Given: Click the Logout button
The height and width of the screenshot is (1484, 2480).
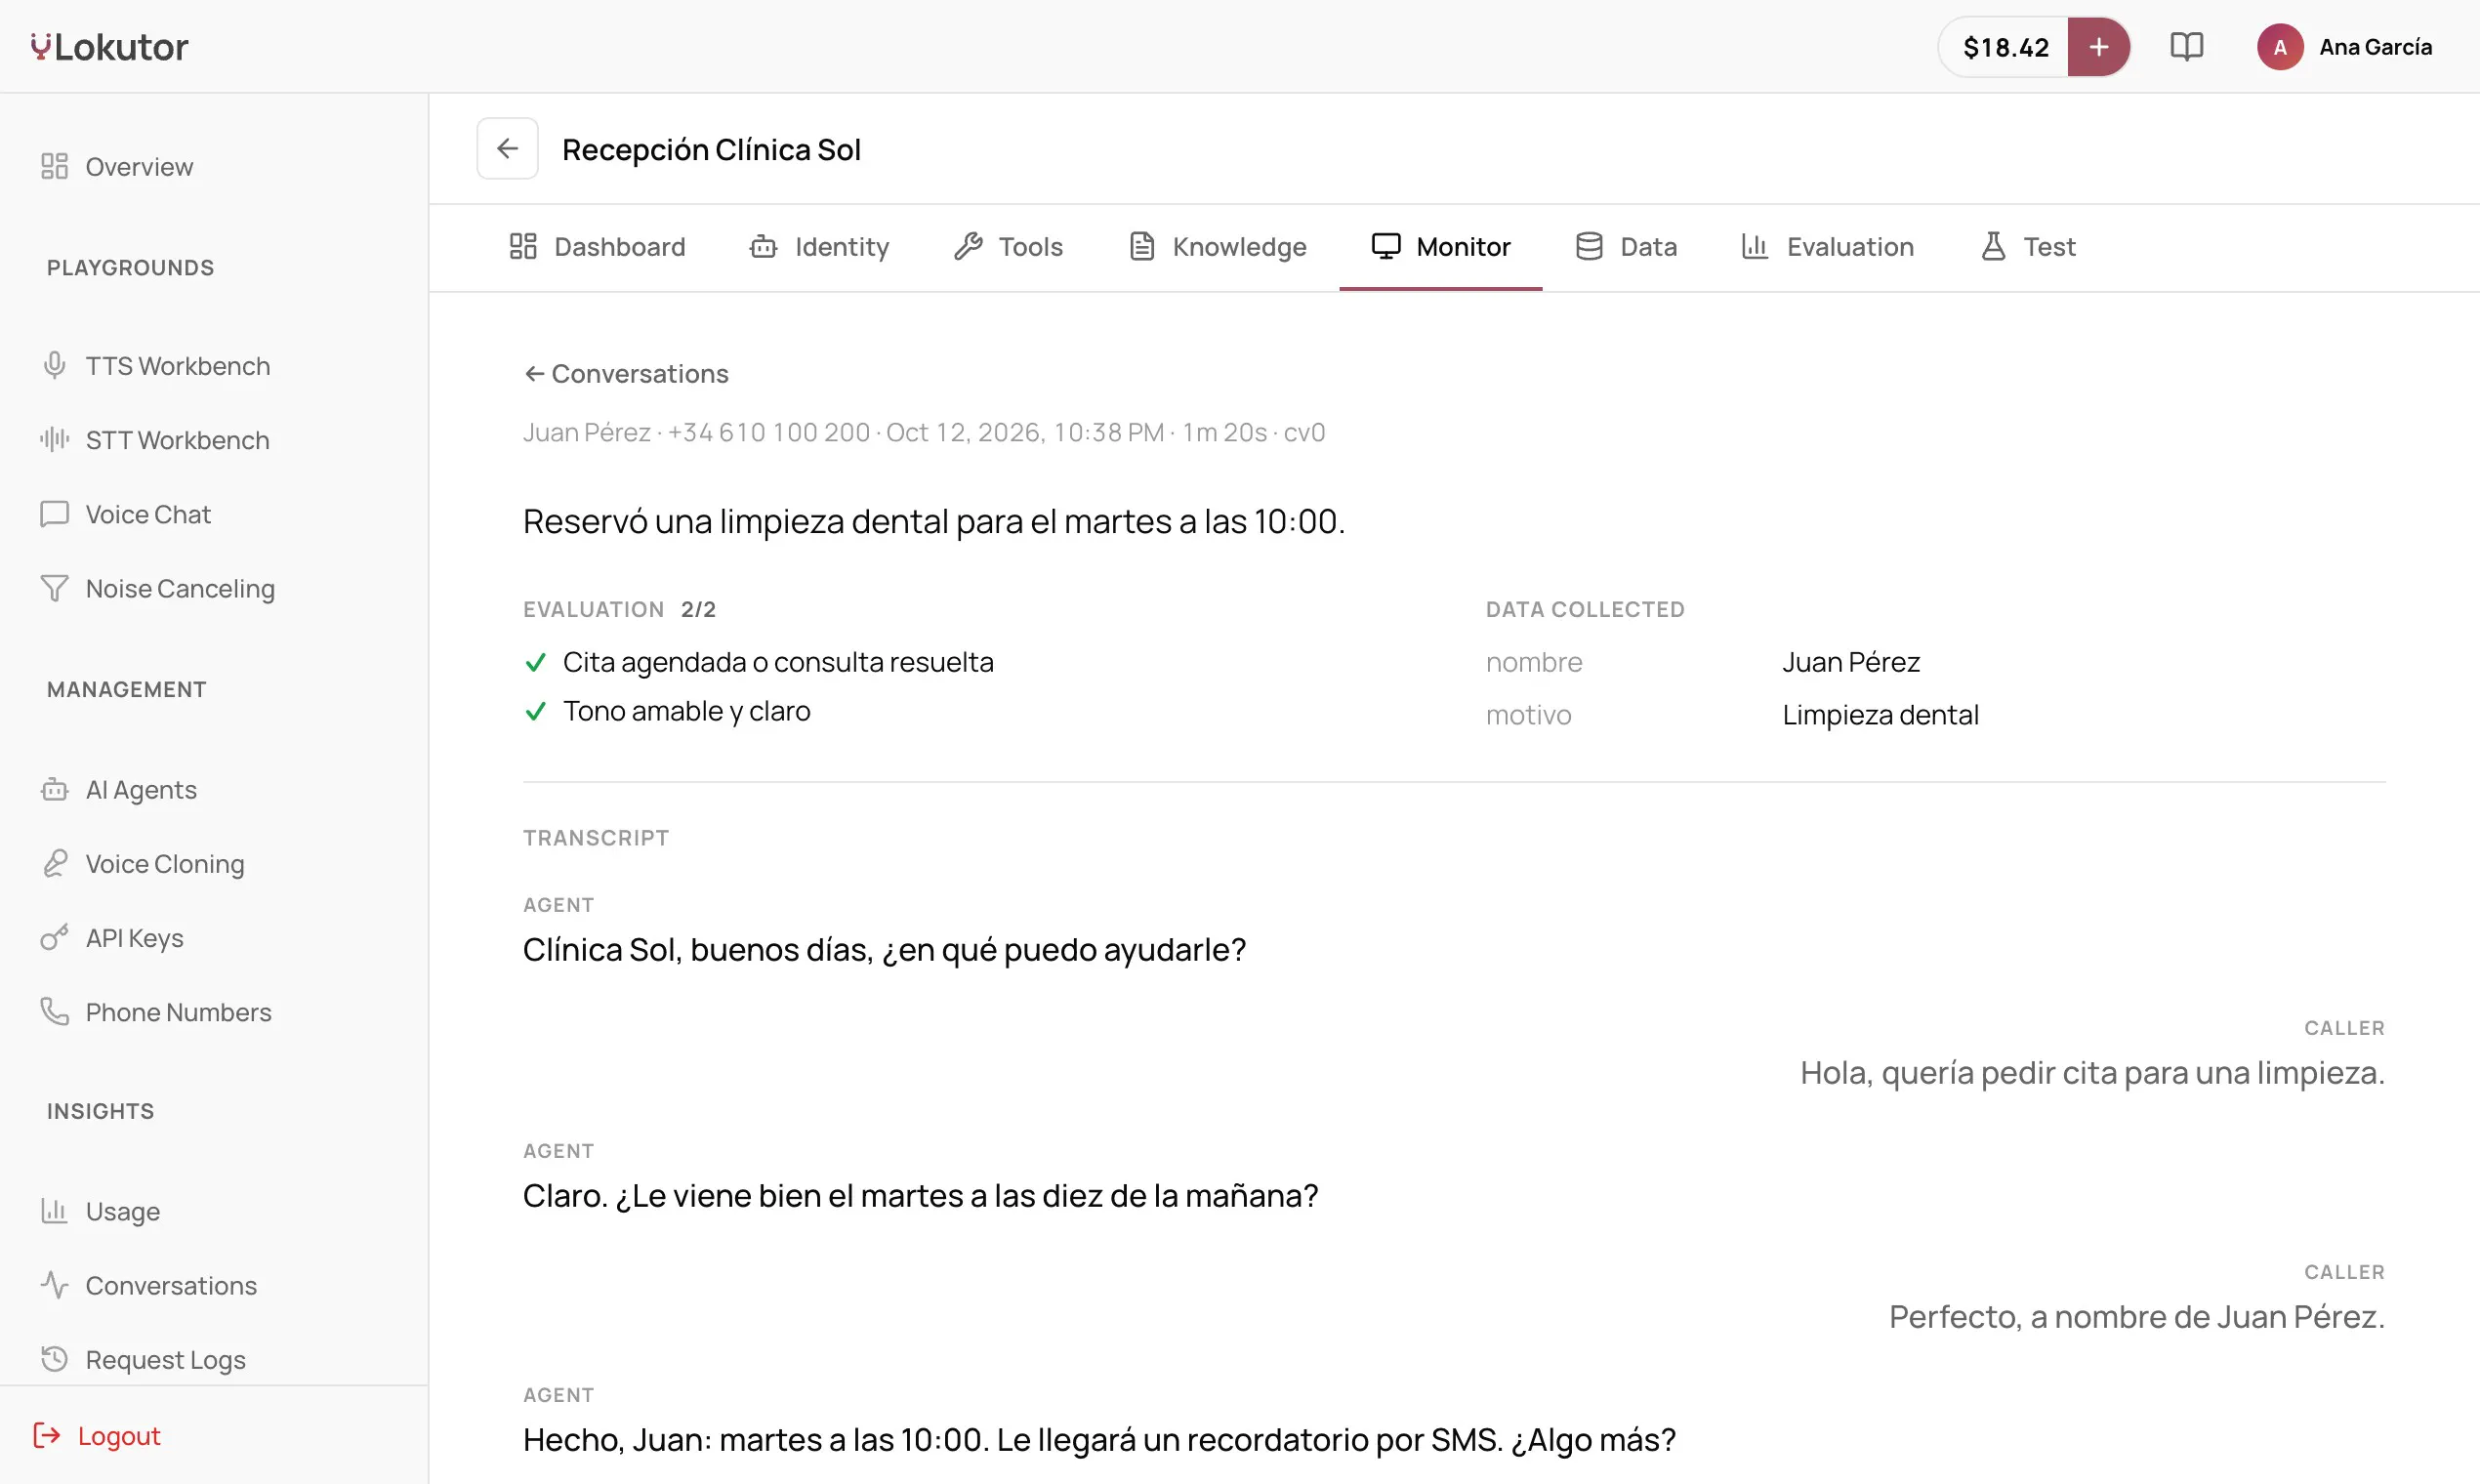Looking at the screenshot, I should [97, 1436].
